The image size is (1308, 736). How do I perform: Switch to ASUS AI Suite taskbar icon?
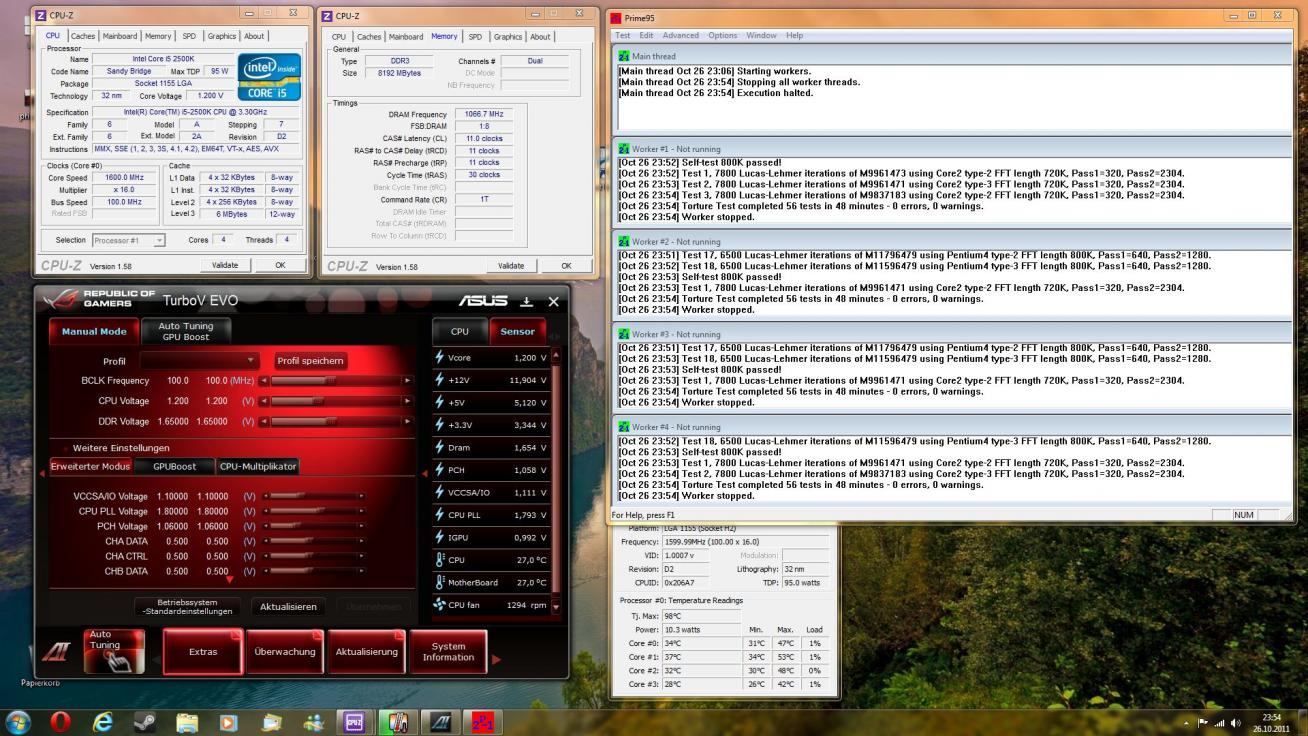[439, 721]
